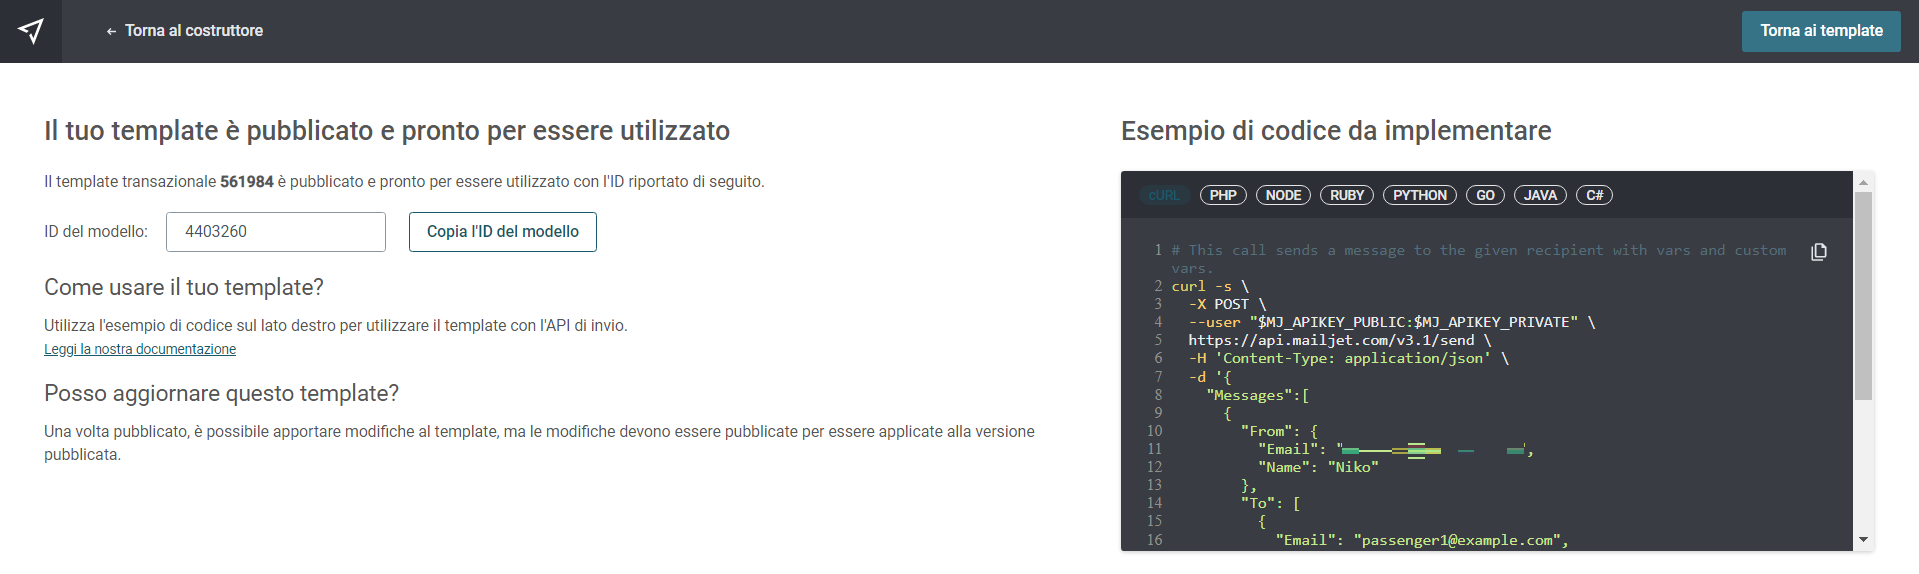This screenshot has width=1919, height=574.
Task: Switch to the GO code tab
Action: [1486, 195]
